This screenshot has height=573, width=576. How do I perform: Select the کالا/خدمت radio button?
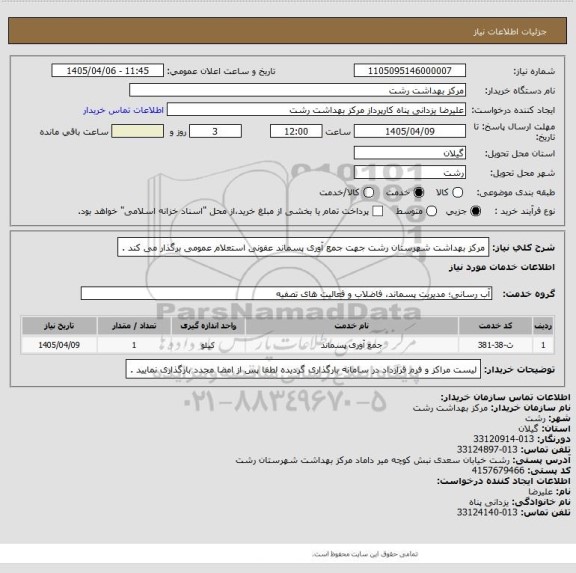[x=368, y=192]
